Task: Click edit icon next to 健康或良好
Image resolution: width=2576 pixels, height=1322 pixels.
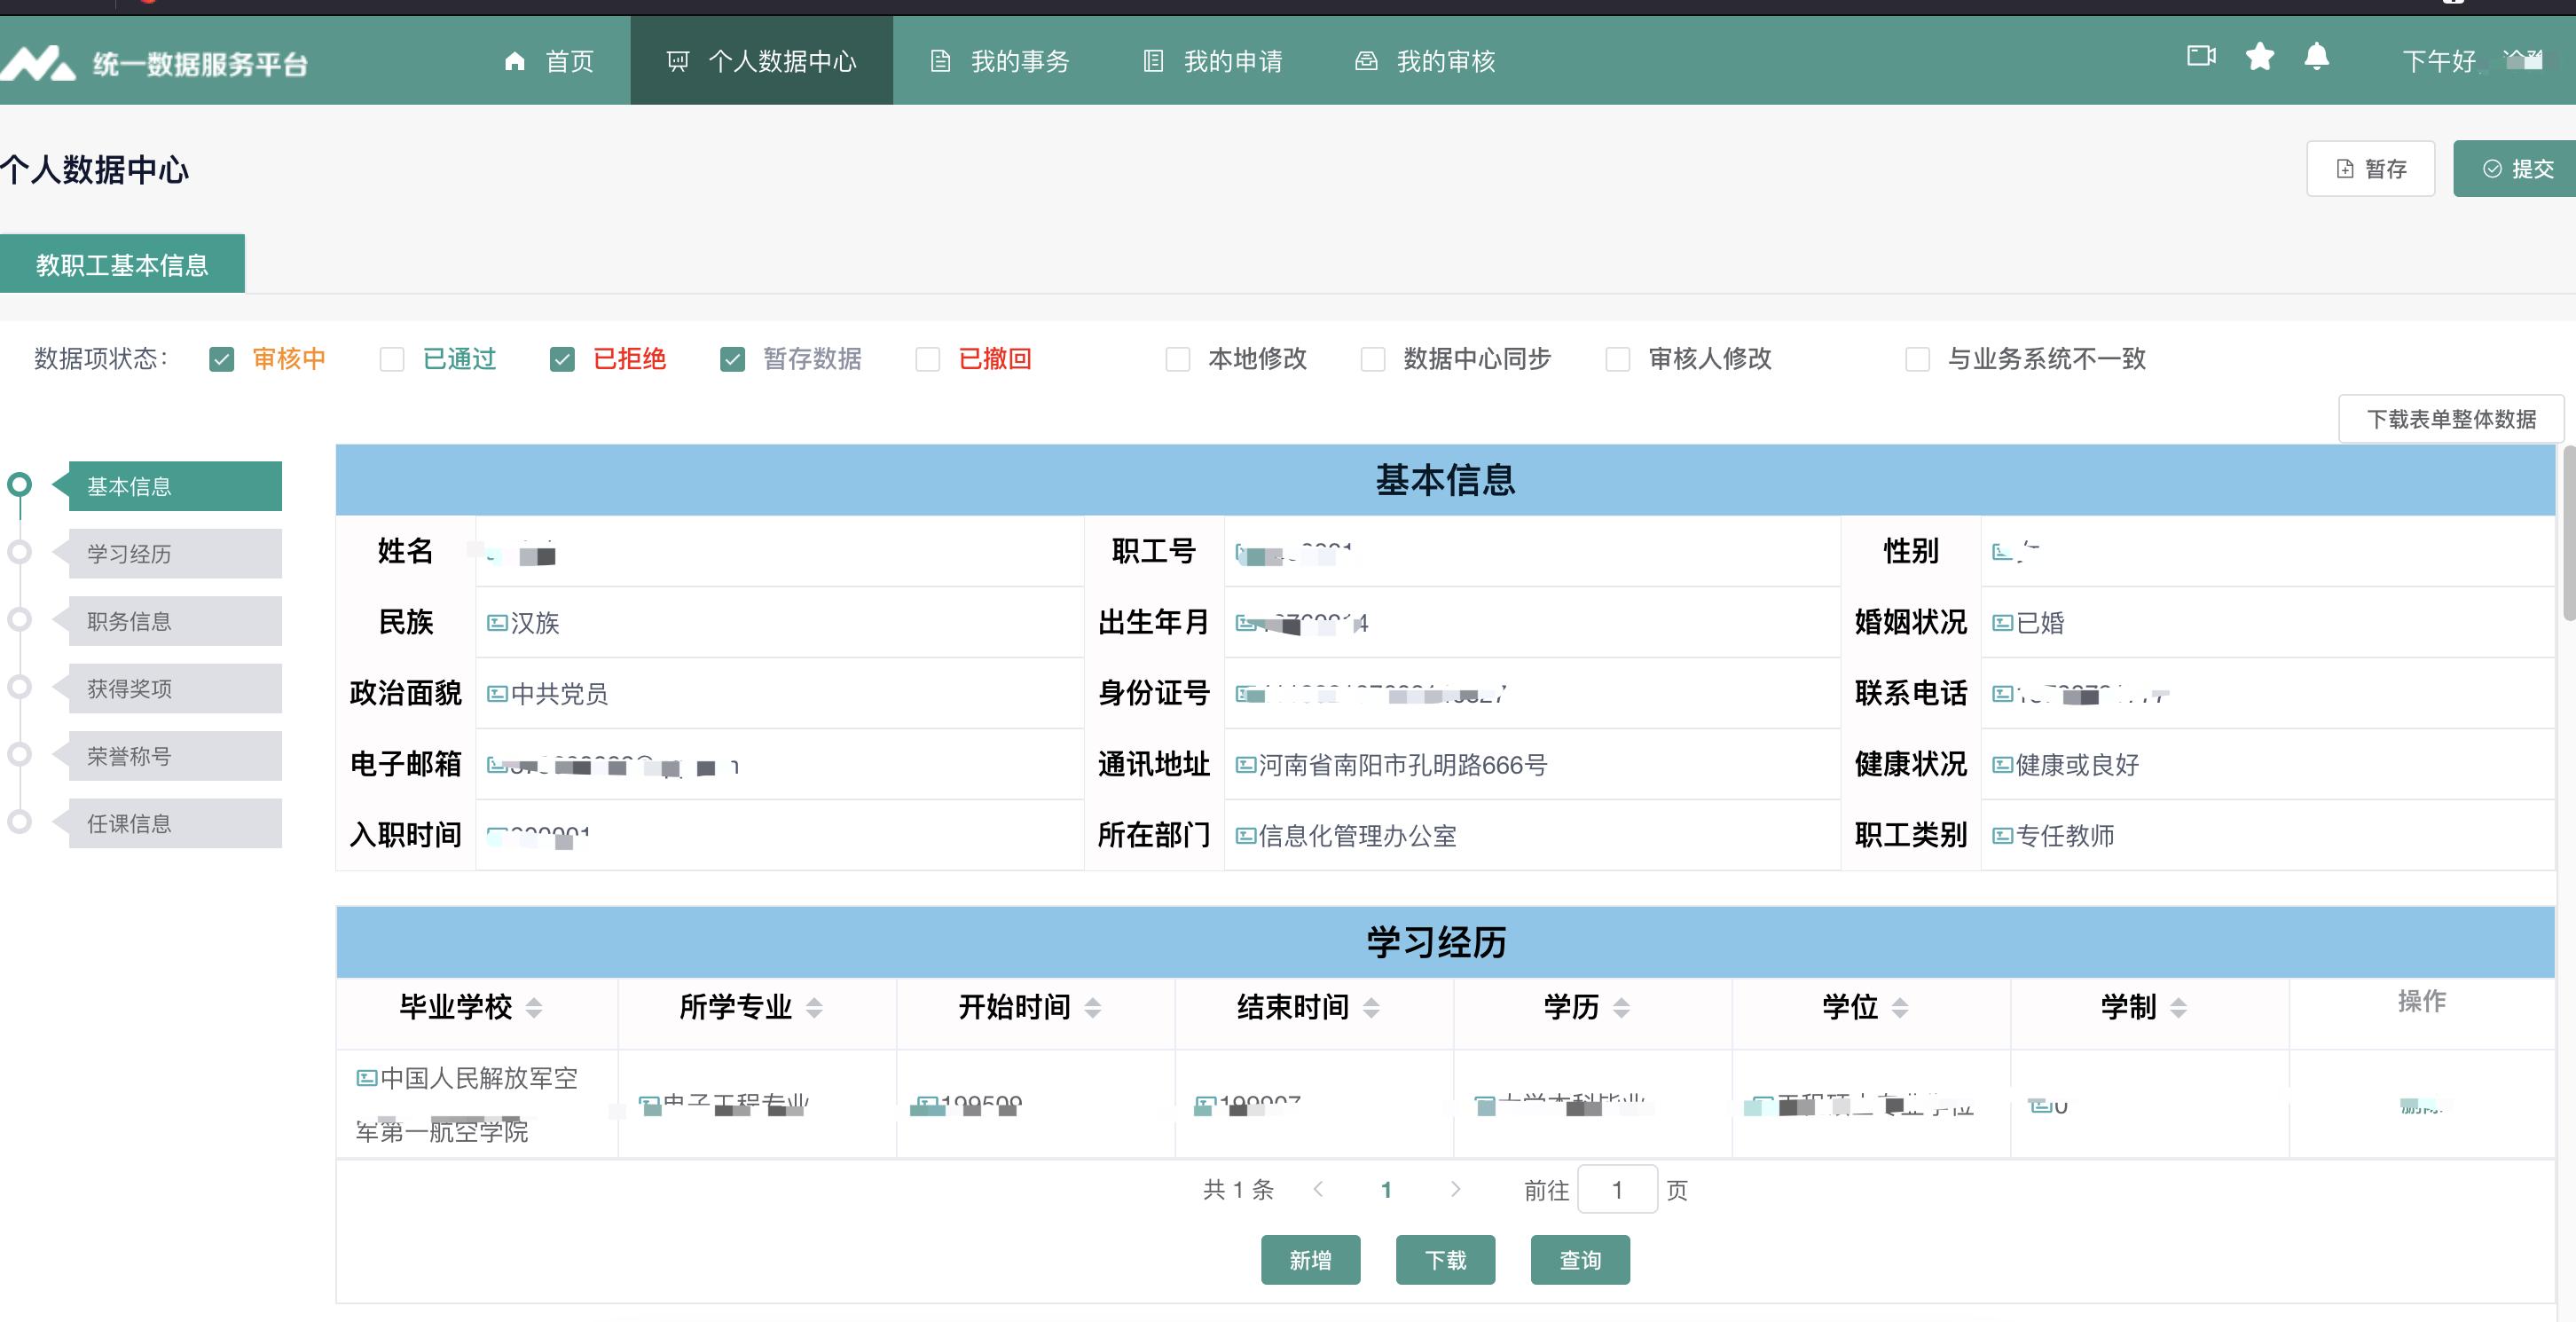Action: tap(2003, 765)
